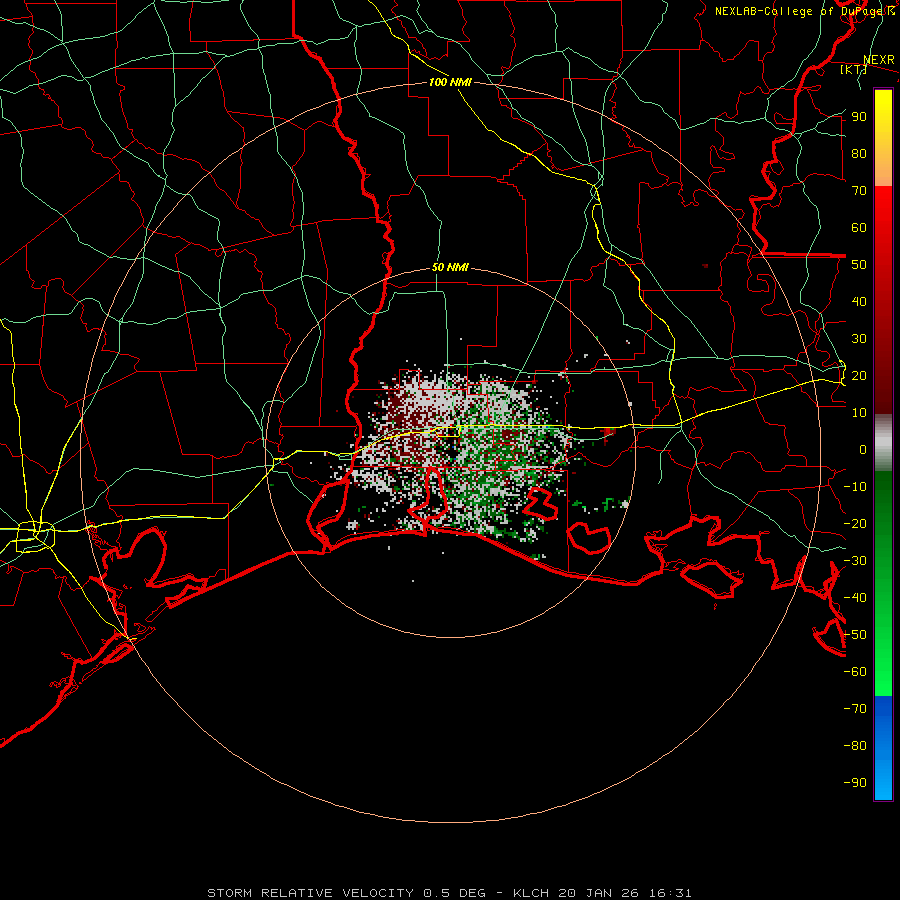Click the 70 tick label on scale
The width and height of the screenshot is (900, 900).
859,191
